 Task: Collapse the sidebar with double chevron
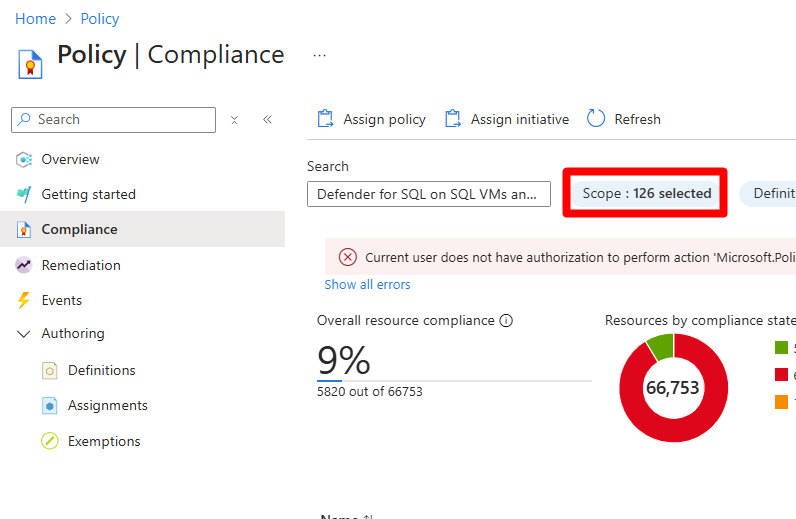[268, 119]
